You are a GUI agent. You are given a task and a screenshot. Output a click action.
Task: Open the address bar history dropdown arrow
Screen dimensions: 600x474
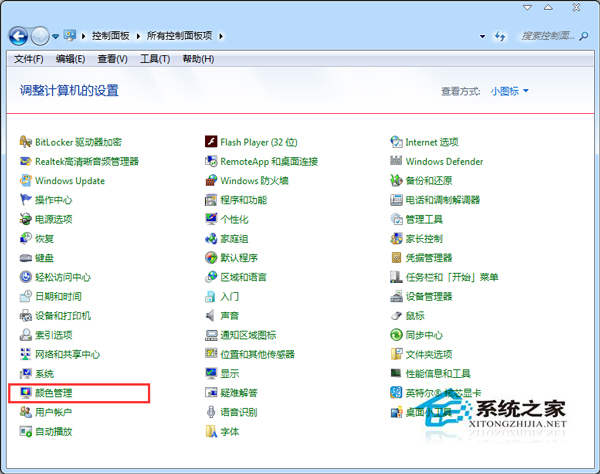(x=483, y=36)
